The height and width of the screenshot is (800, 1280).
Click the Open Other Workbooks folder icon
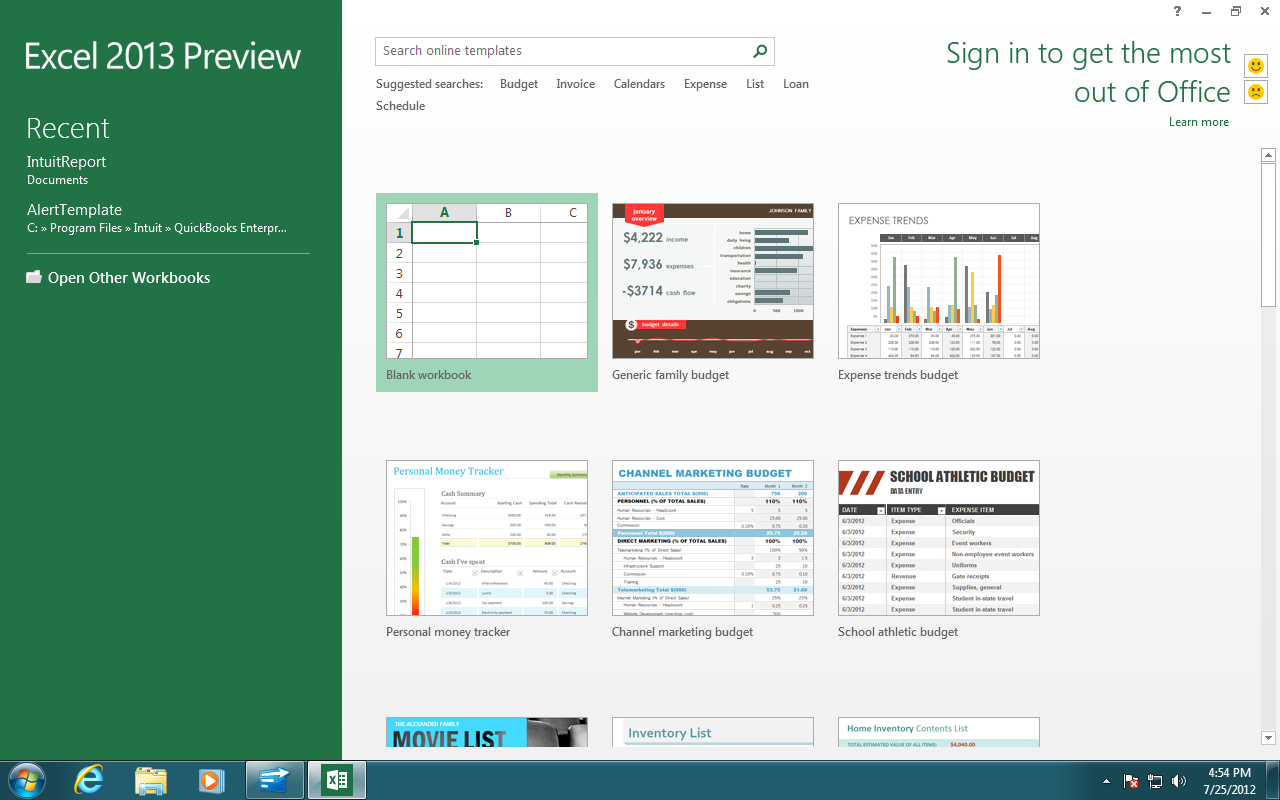click(34, 278)
